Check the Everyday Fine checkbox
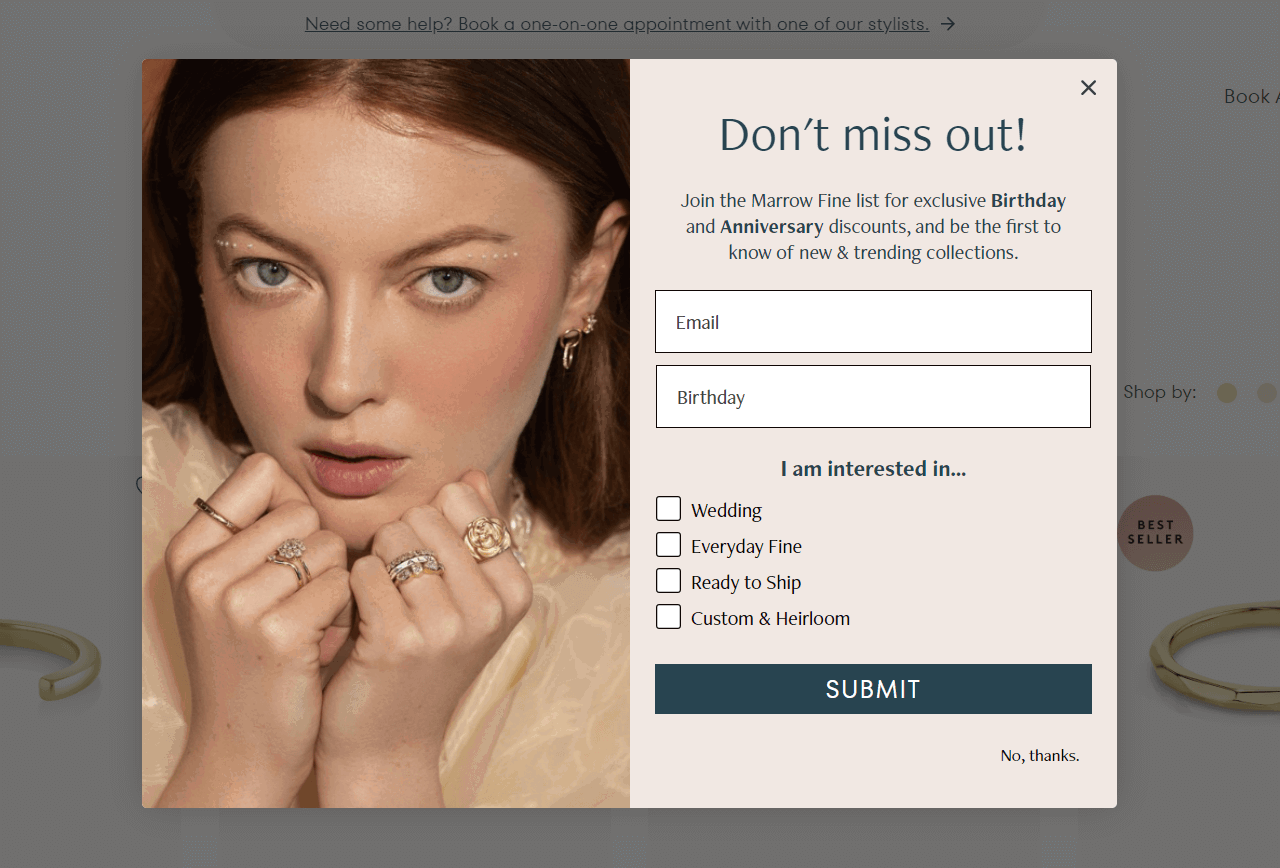This screenshot has width=1280, height=868. pos(668,544)
